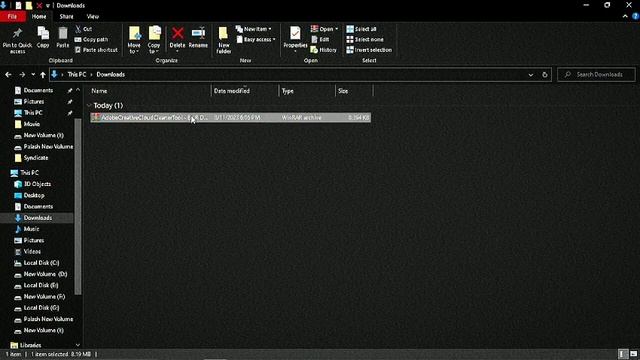Click Select all
The image size is (640, 360).
pos(361,29)
